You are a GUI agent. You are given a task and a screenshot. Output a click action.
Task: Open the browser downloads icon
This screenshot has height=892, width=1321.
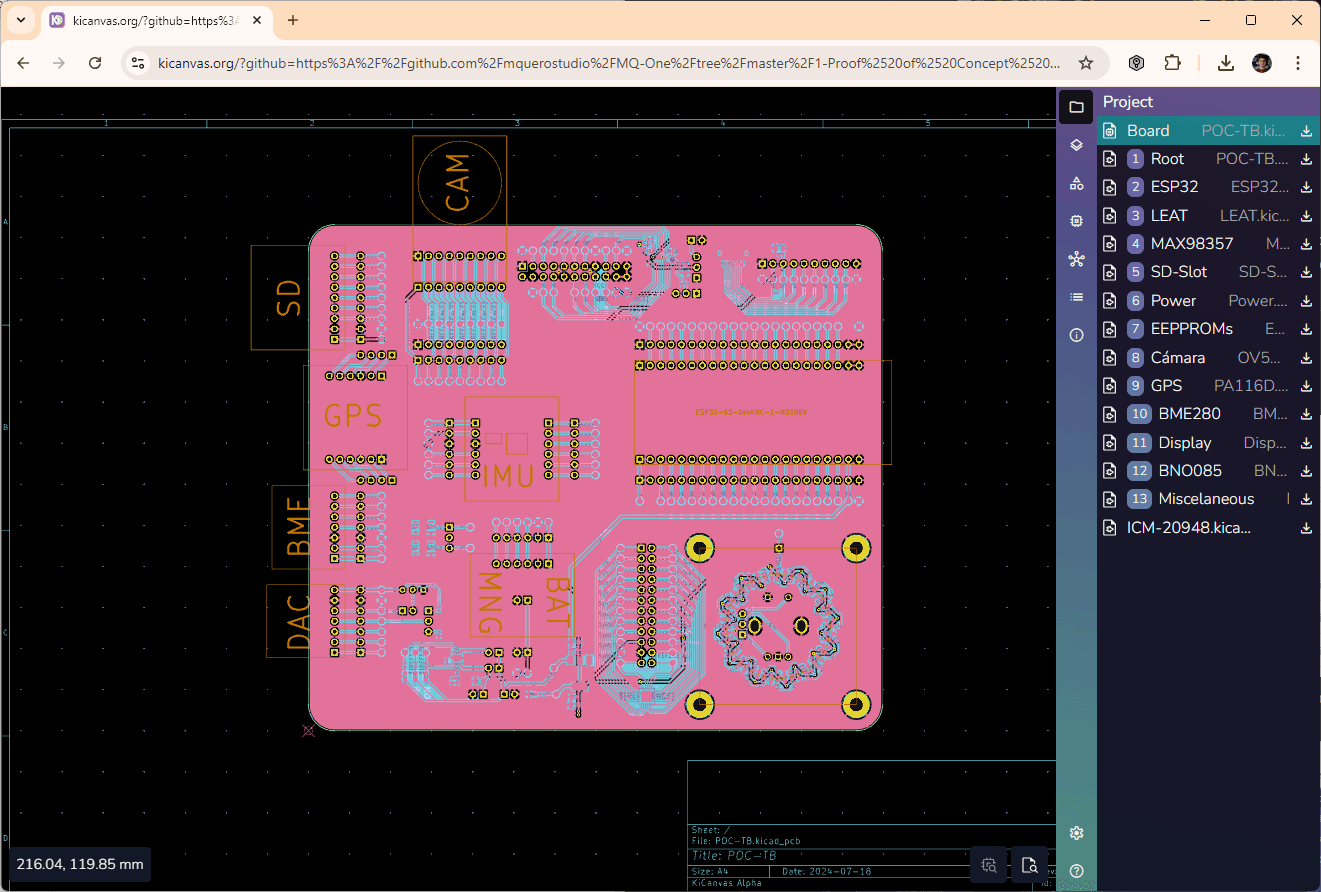(1226, 63)
